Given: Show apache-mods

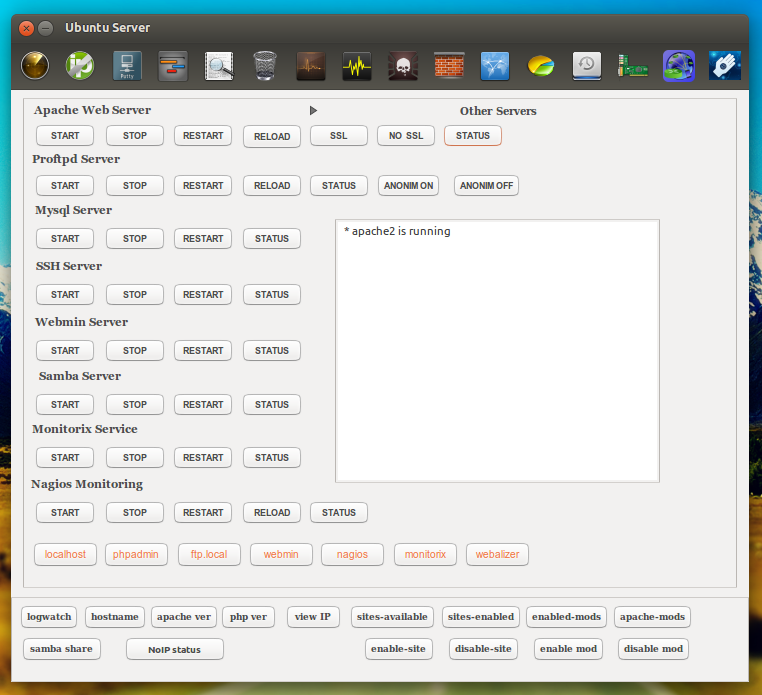Looking at the screenshot, I should click(x=652, y=617).
